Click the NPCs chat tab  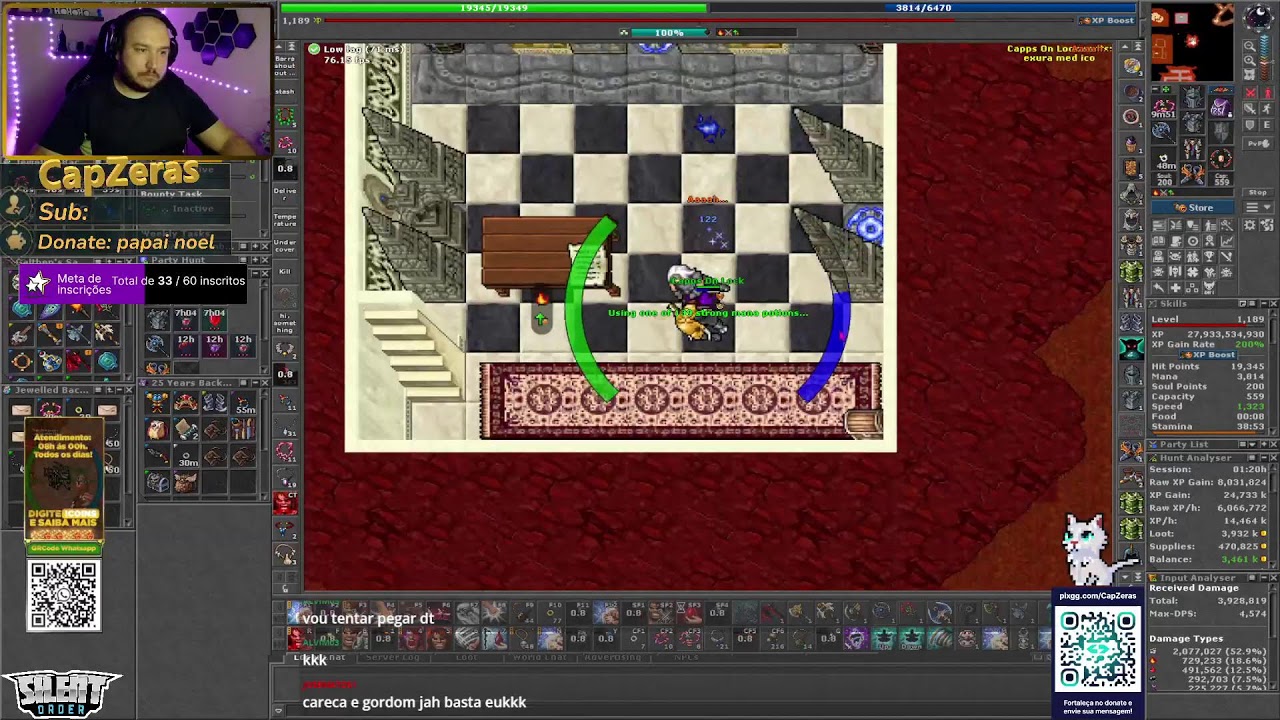(686, 657)
